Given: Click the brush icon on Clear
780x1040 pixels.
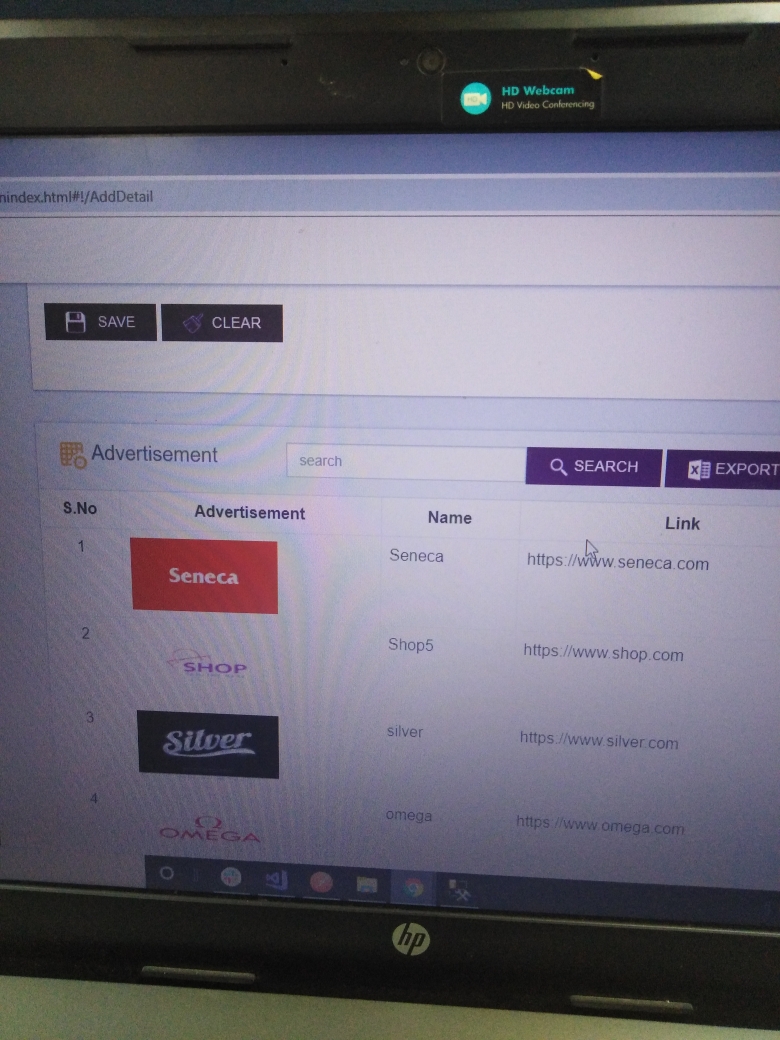Looking at the screenshot, I should (x=193, y=323).
